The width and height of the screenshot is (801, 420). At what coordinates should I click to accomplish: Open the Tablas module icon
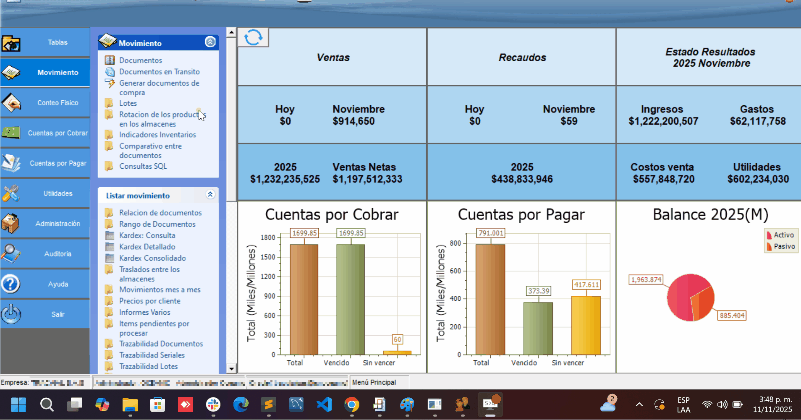tap(12, 43)
